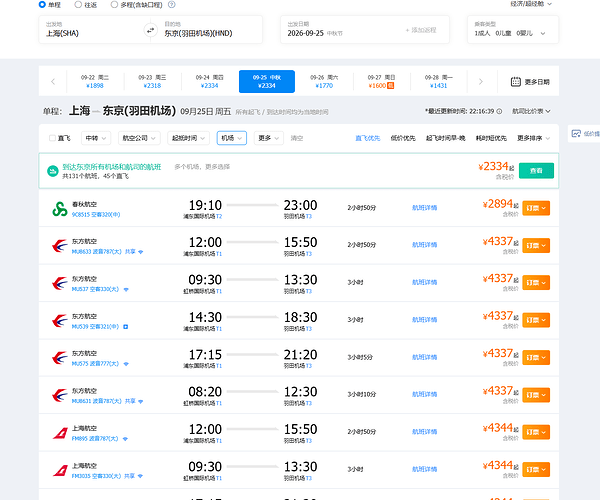Sort flights by lowest price first
This screenshot has height=500, width=600.
click(x=403, y=138)
